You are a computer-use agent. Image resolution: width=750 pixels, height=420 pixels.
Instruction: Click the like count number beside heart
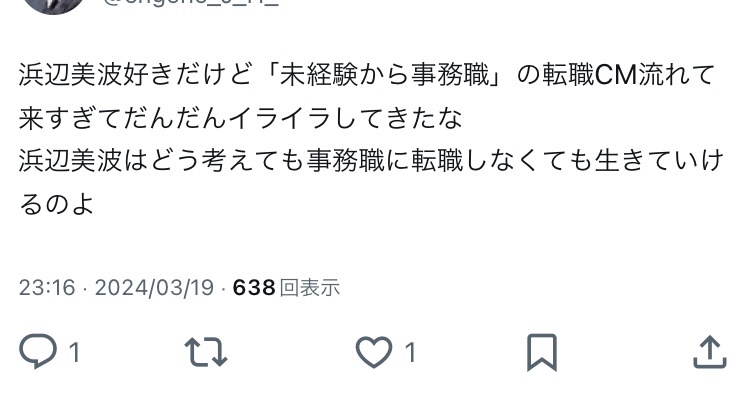tap(410, 353)
